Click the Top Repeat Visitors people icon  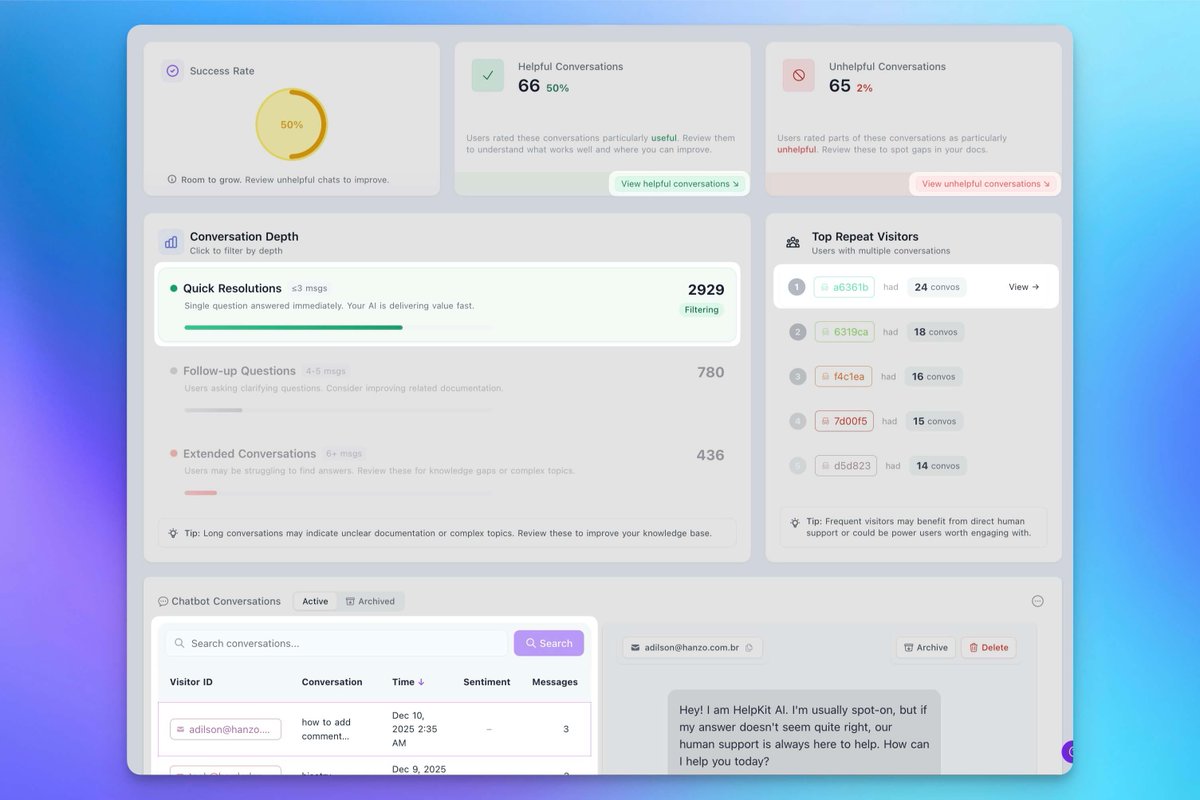pyautogui.click(x=793, y=242)
